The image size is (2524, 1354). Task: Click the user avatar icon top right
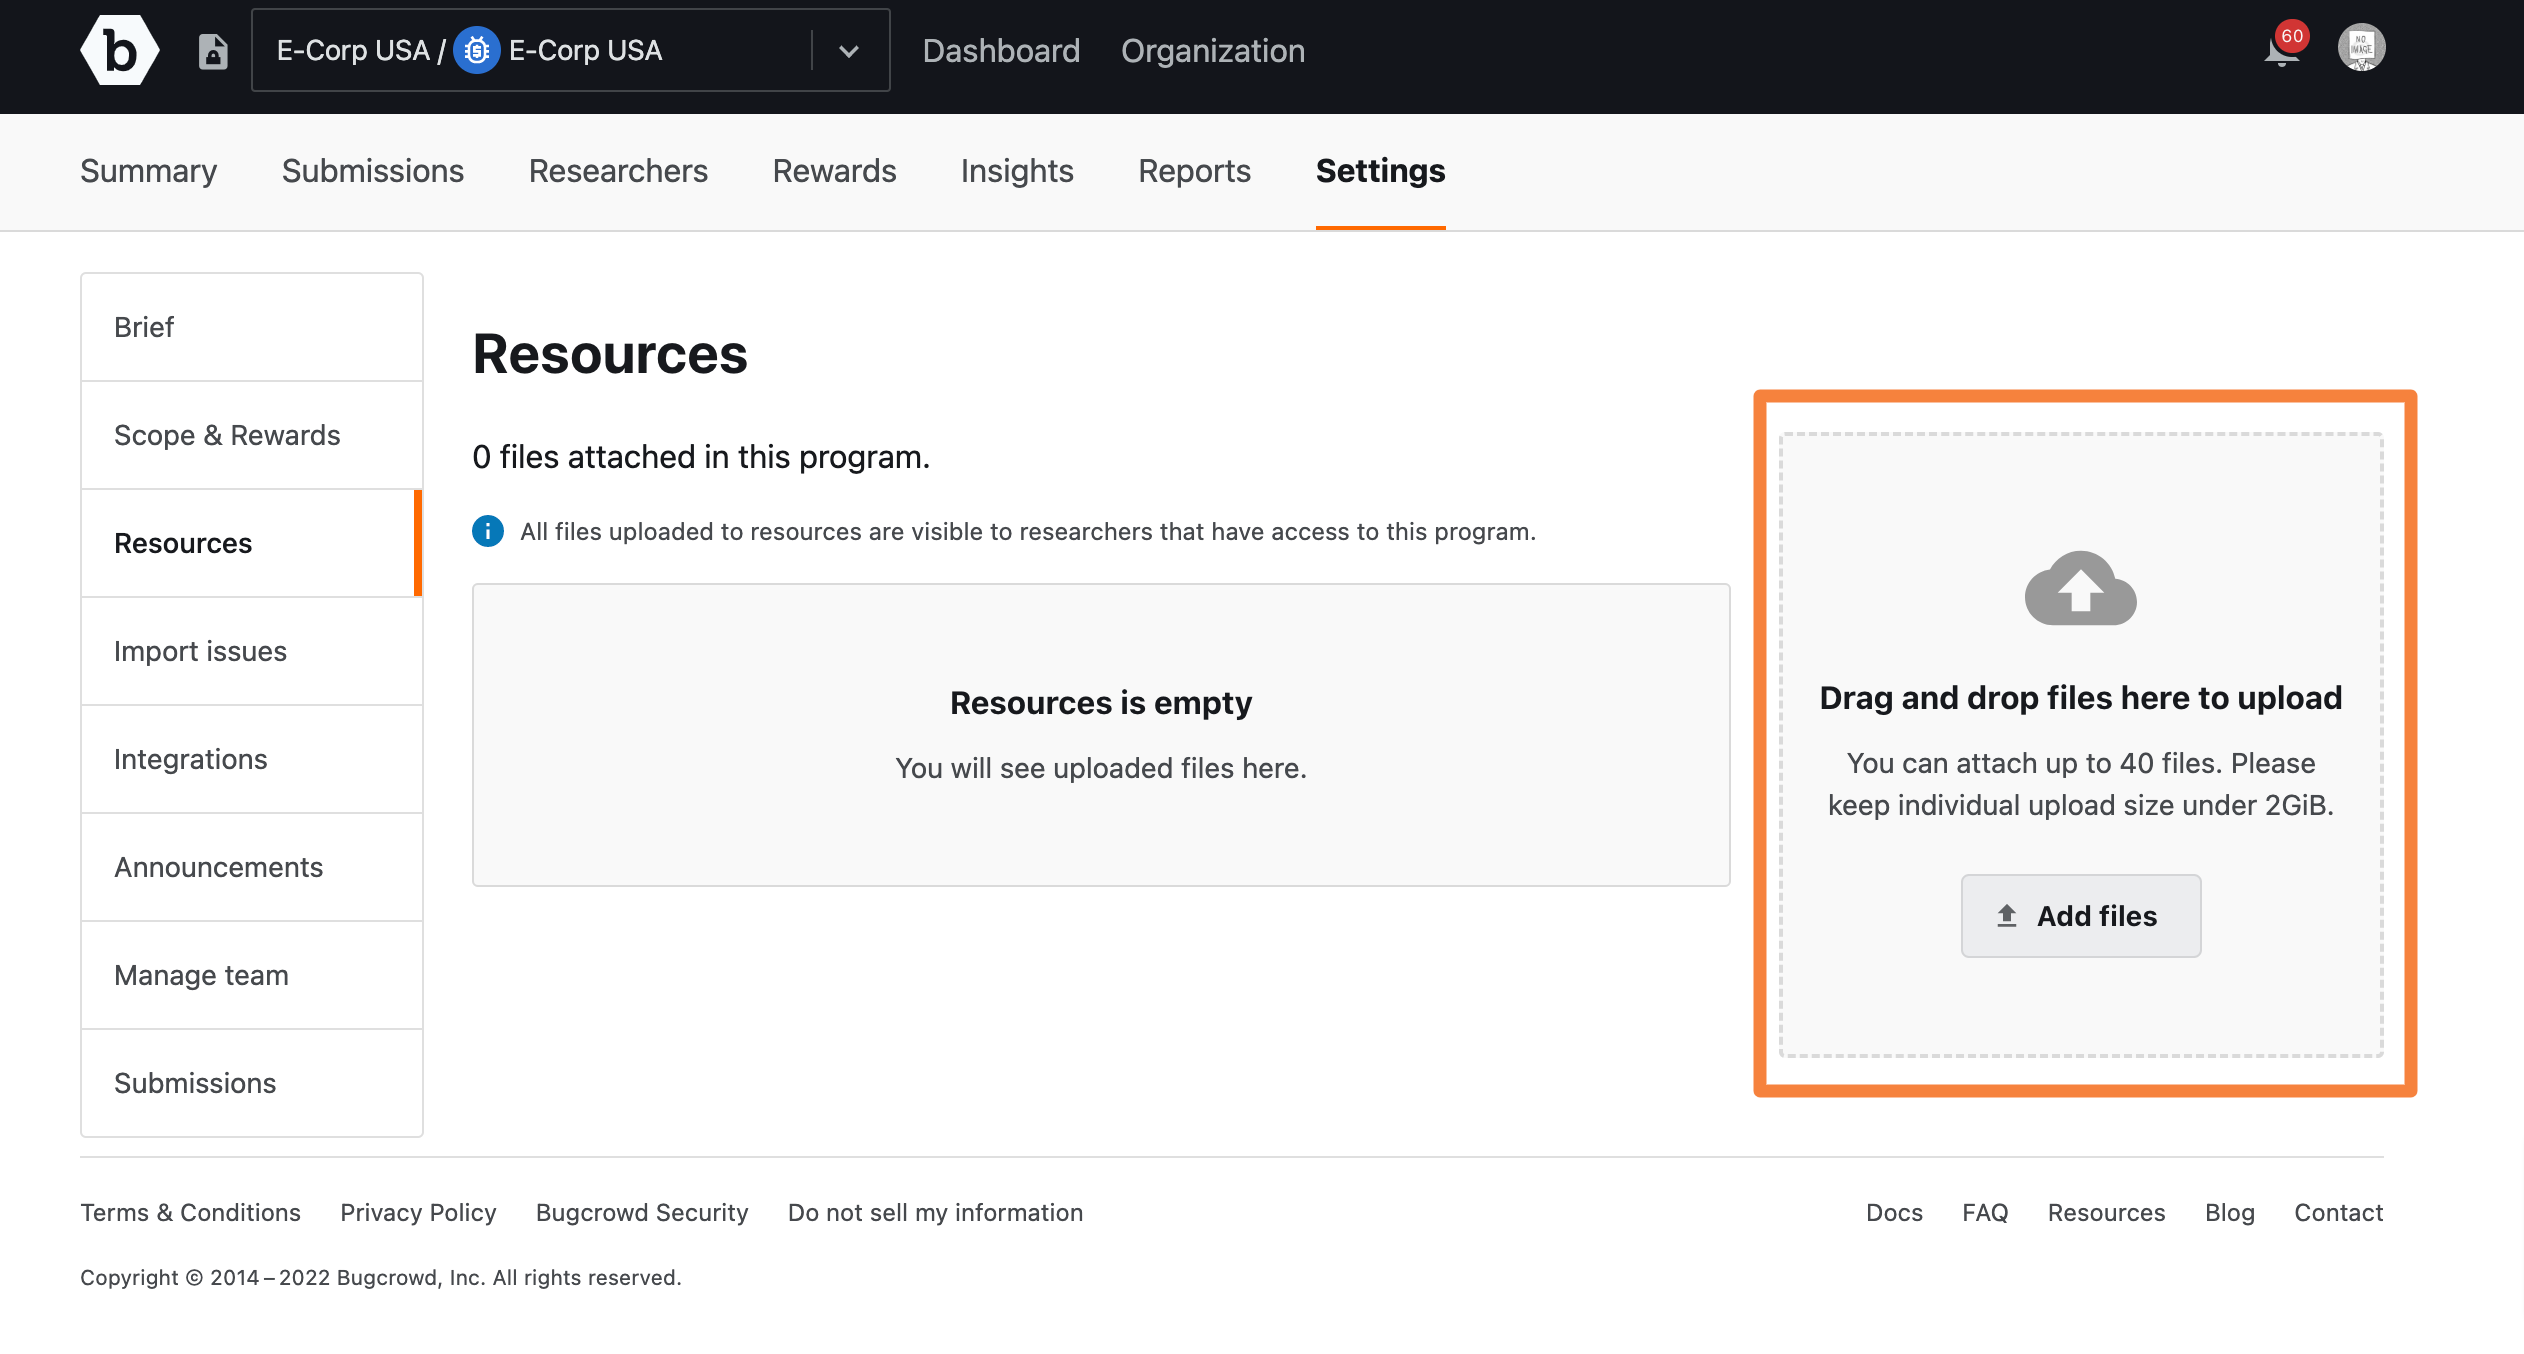2360,47
